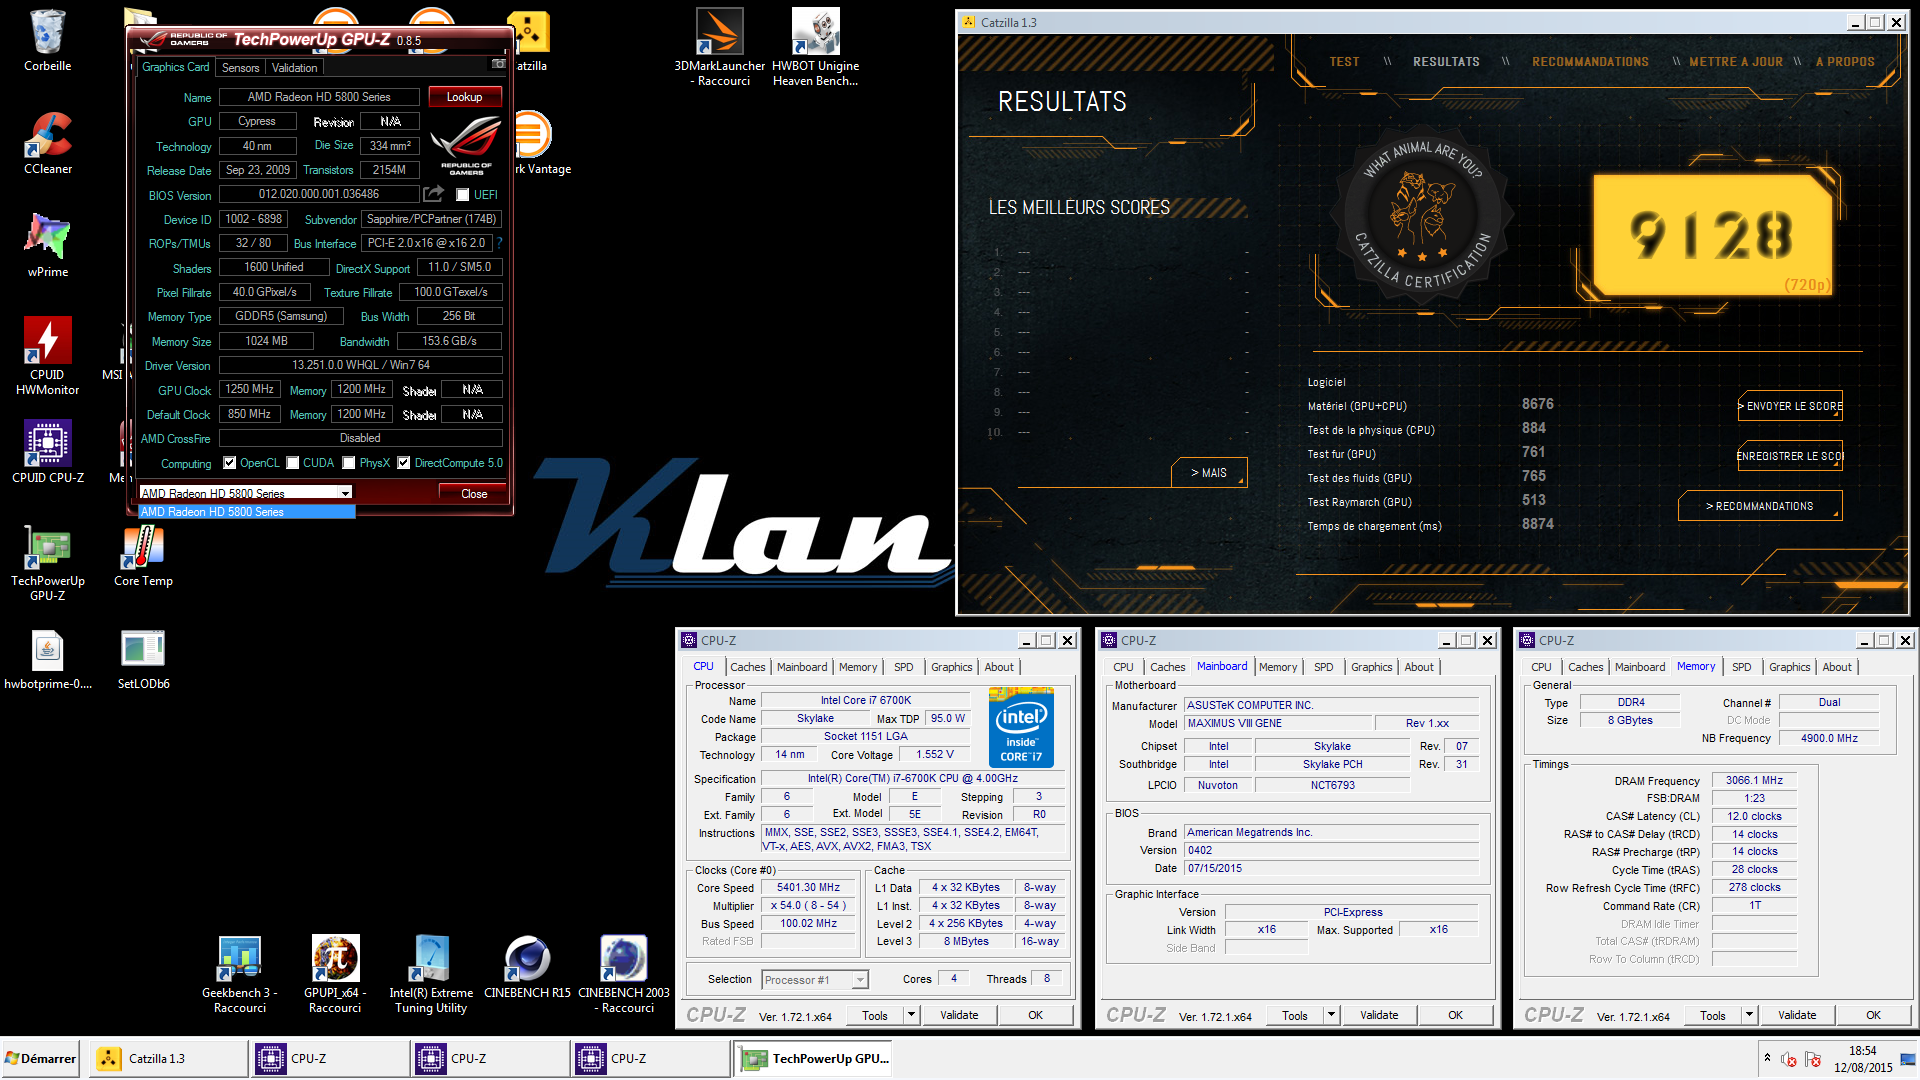
Task: Click ENREGISTRER LE SCORE button
Action: click(x=1790, y=456)
